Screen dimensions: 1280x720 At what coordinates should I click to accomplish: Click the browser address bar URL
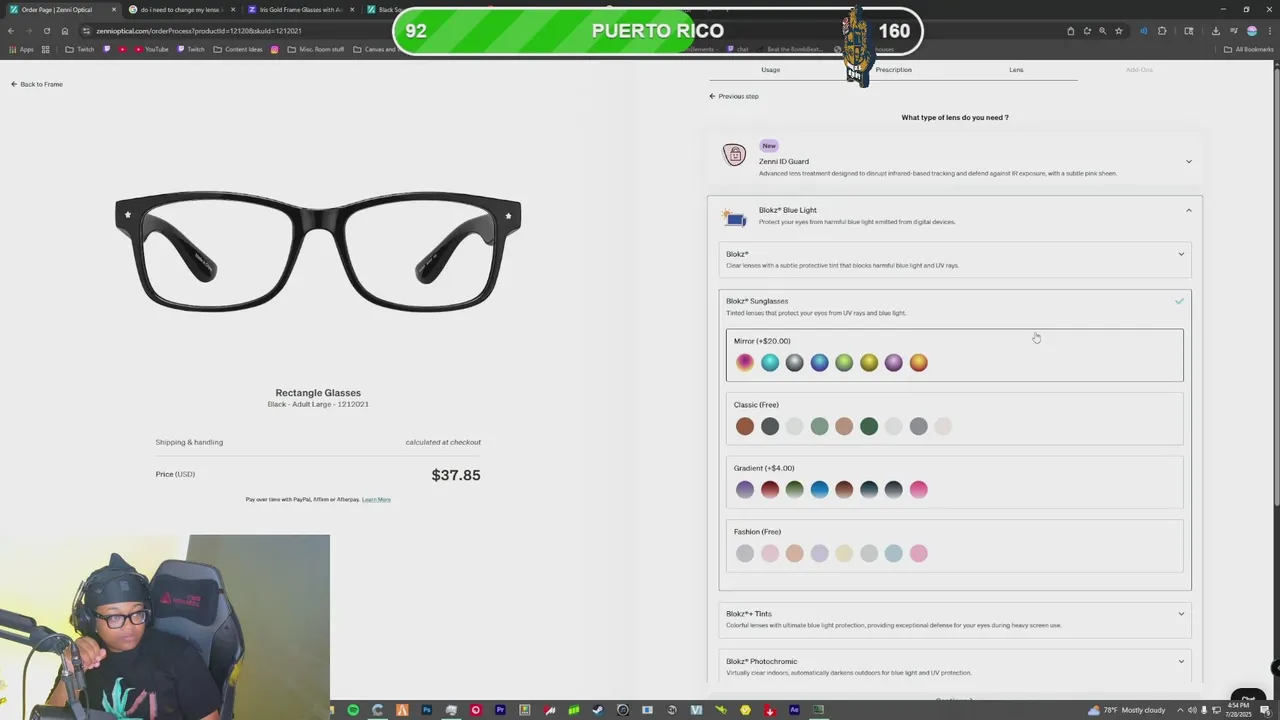[199, 31]
